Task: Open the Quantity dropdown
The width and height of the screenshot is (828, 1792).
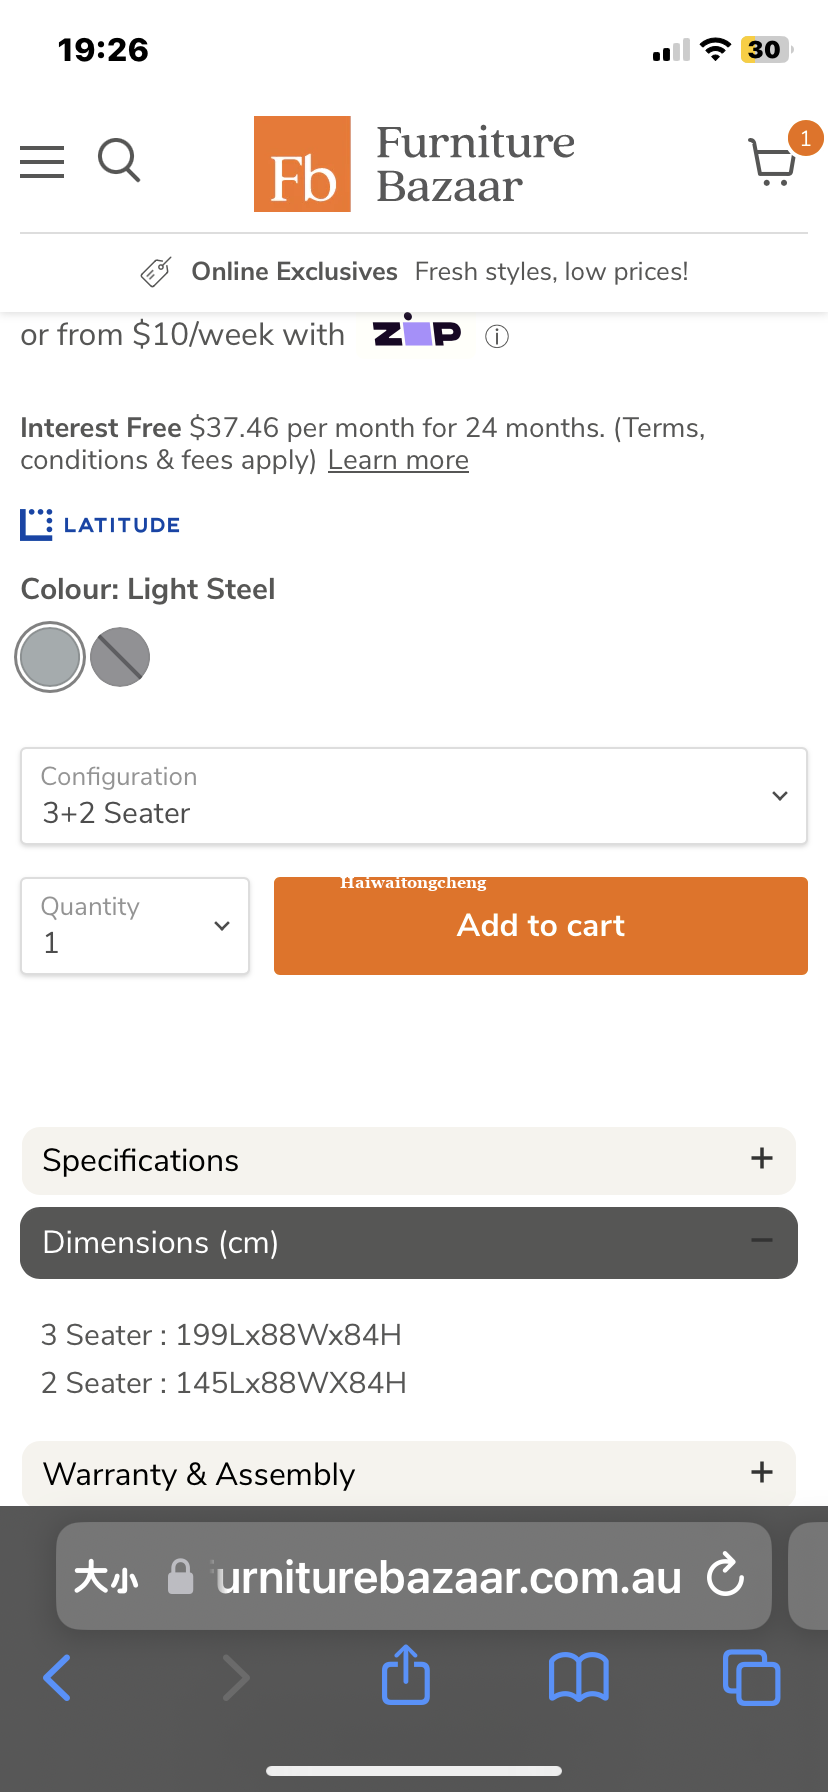Action: coord(135,926)
